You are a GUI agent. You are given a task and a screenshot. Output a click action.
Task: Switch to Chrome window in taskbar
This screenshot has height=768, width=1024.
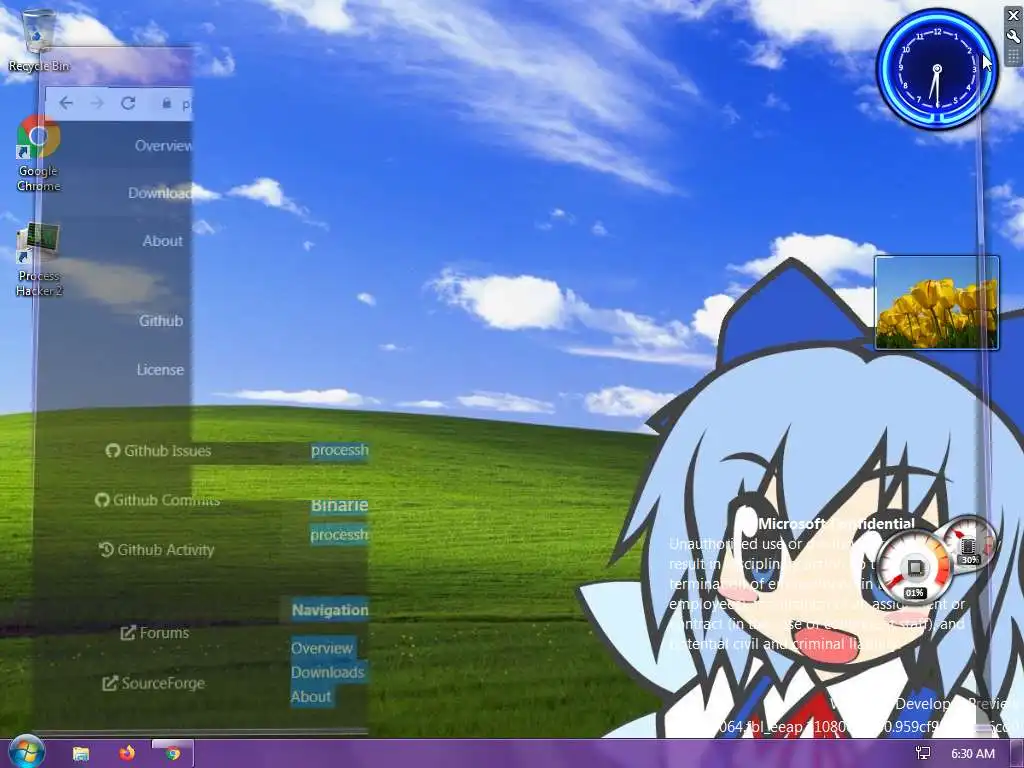[x=172, y=753]
